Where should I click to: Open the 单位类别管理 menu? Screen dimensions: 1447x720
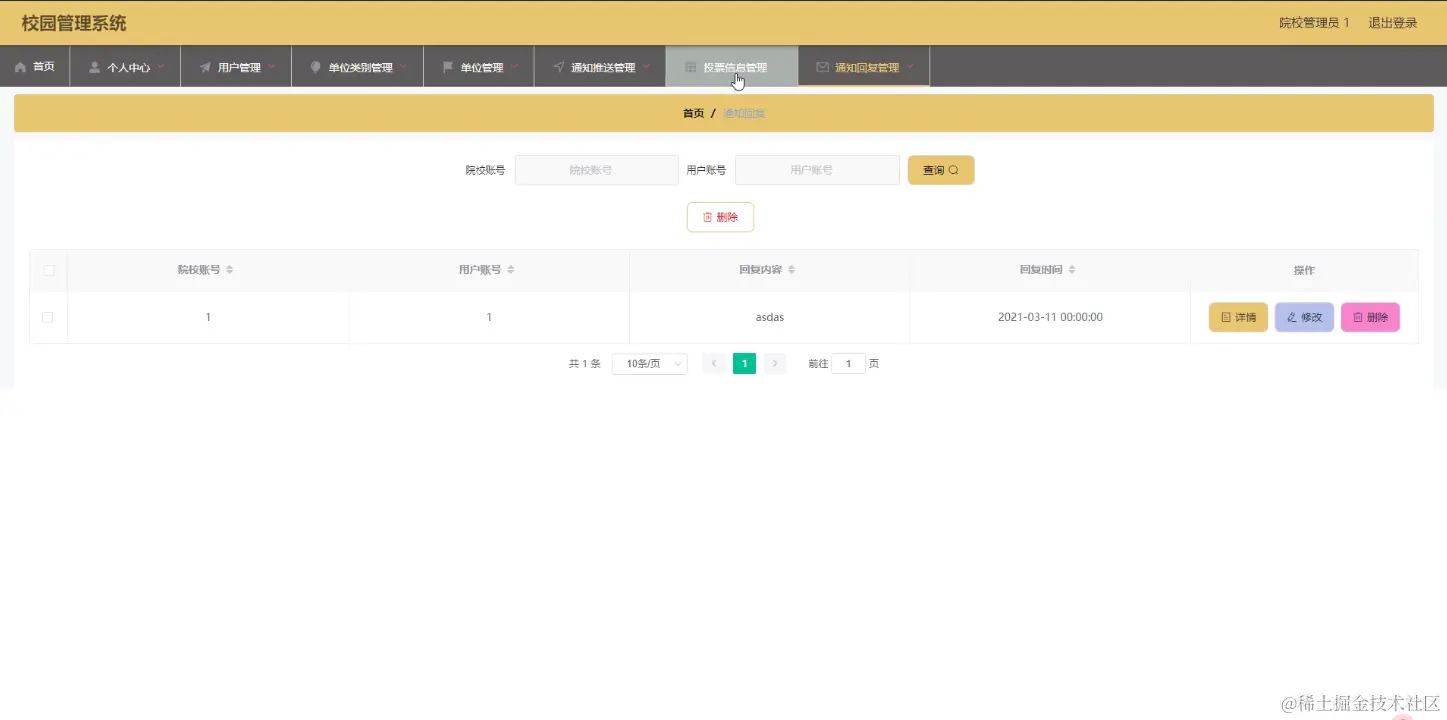tap(358, 67)
